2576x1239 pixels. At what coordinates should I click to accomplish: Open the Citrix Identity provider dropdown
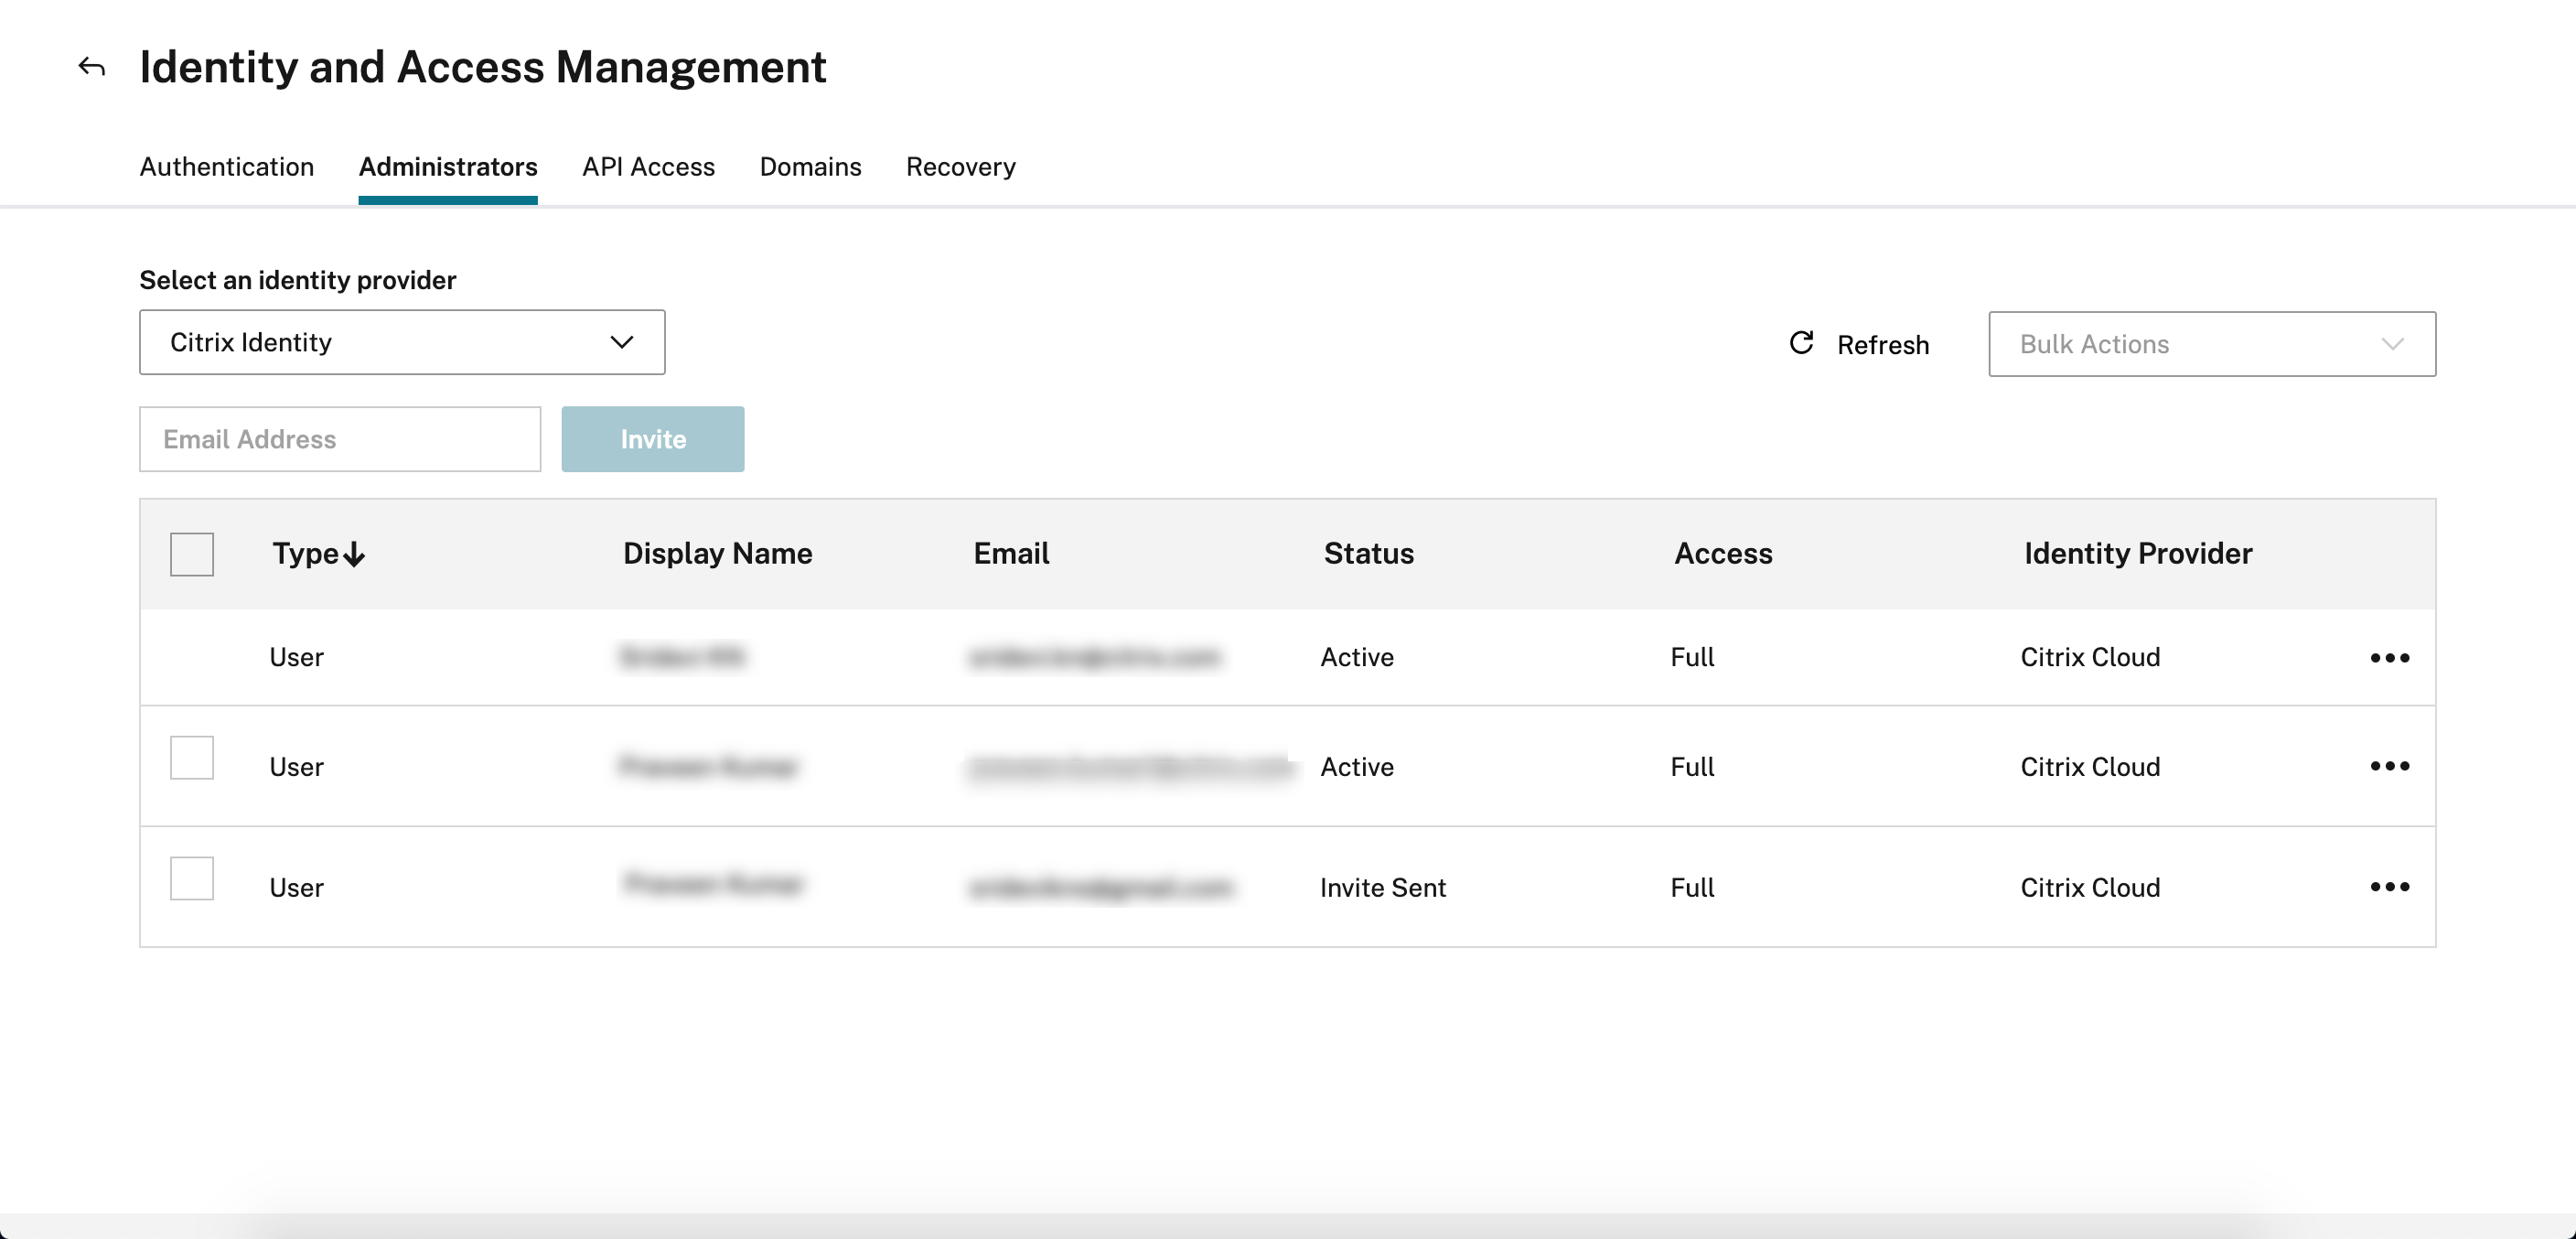(402, 342)
